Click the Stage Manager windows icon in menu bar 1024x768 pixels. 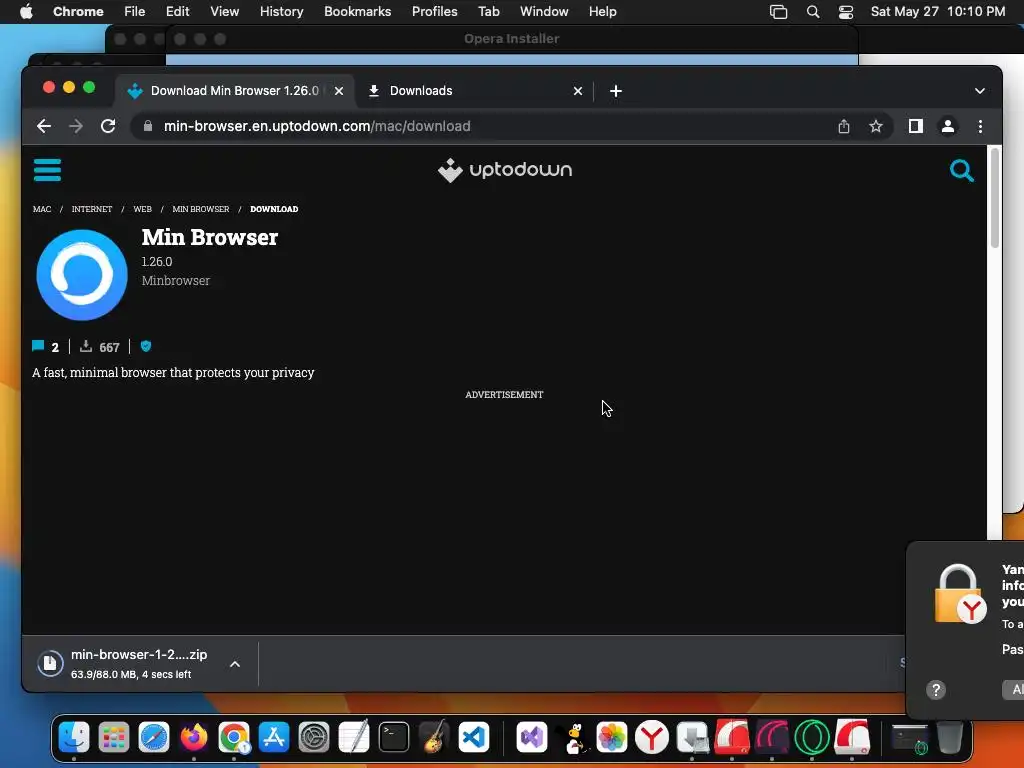[x=778, y=12]
